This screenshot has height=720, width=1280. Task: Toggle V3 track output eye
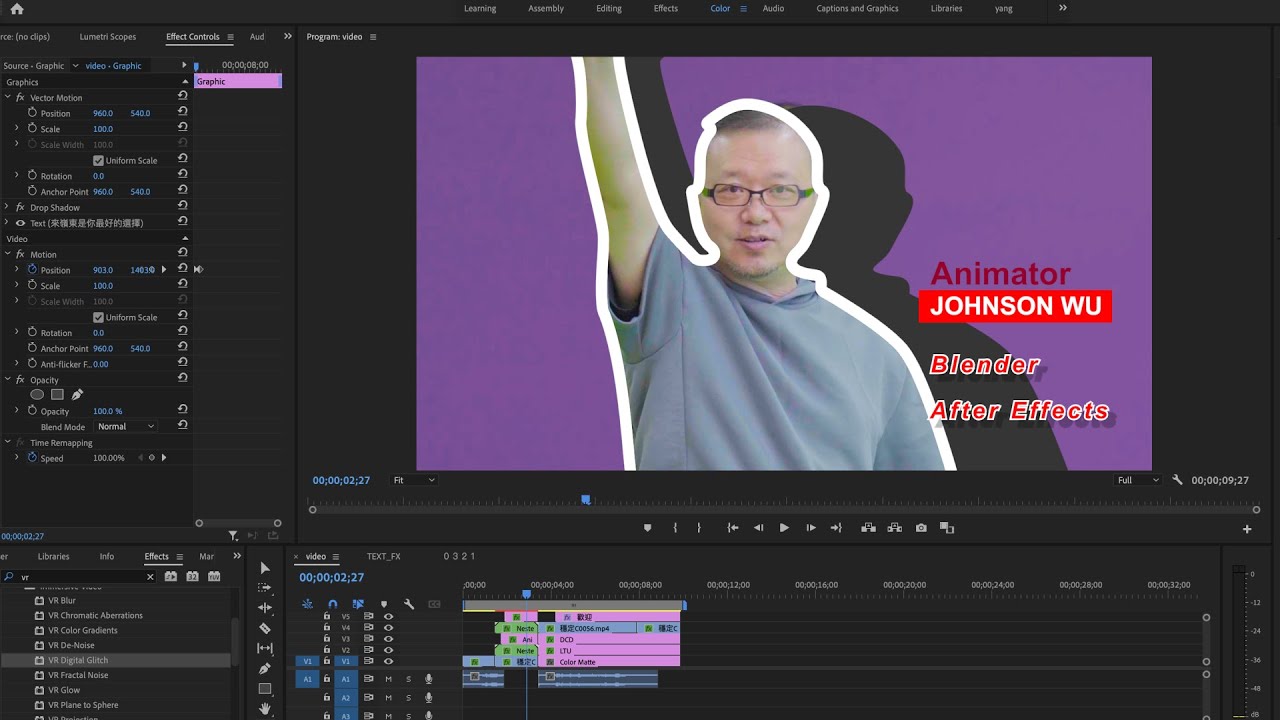(x=389, y=639)
